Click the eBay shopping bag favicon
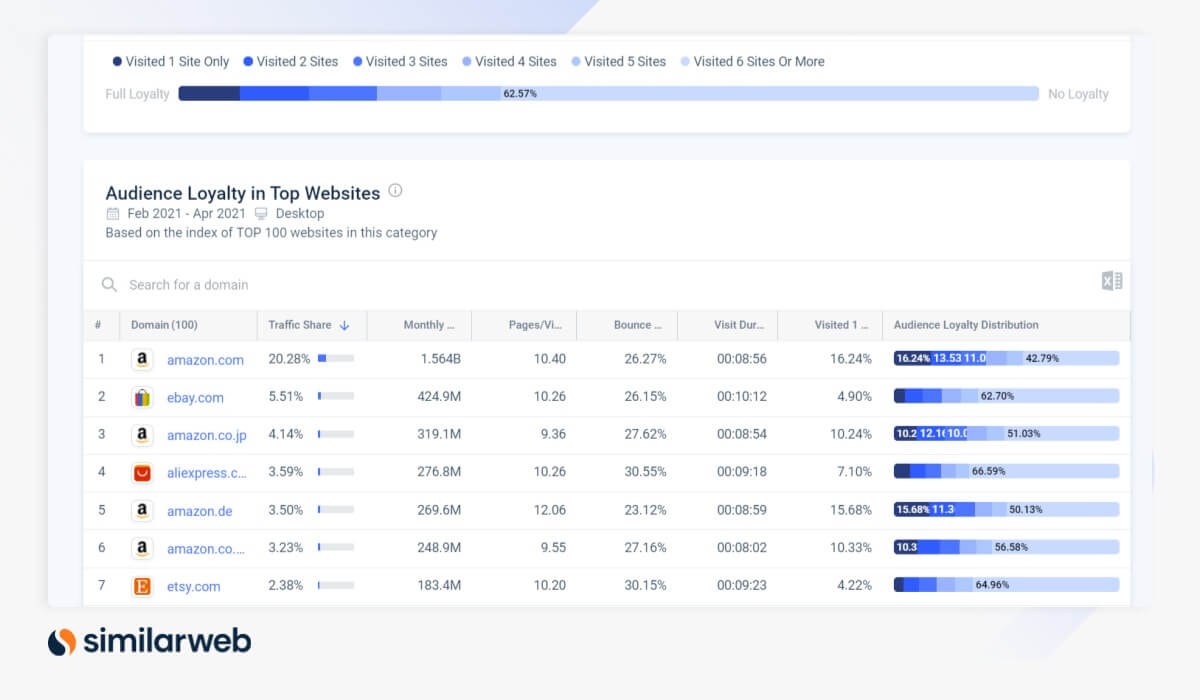 pos(142,397)
